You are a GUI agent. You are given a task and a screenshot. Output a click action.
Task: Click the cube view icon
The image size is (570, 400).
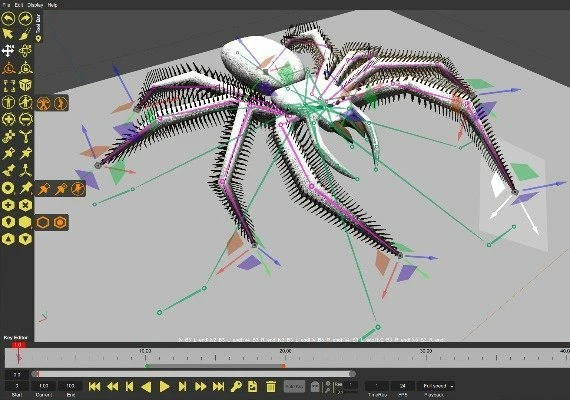click(x=25, y=85)
